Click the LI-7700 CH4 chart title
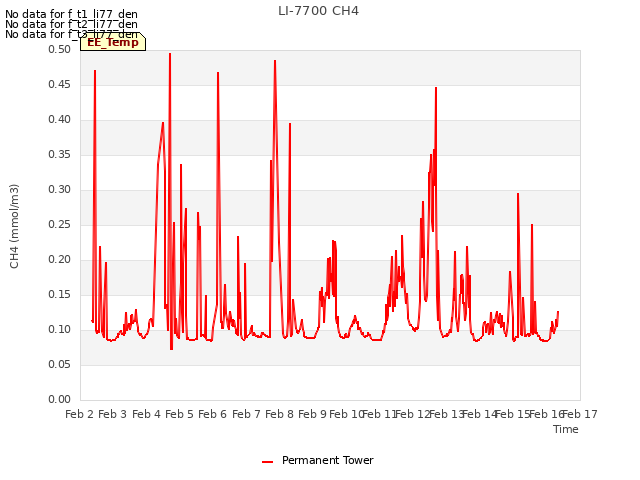The image size is (640, 480). point(318,11)
